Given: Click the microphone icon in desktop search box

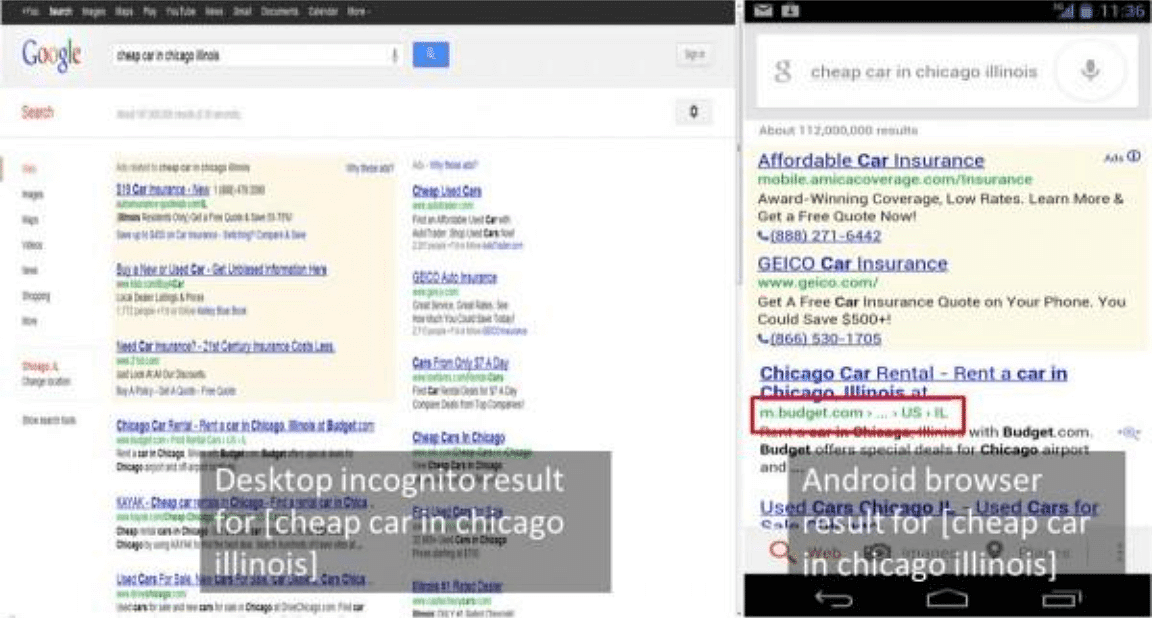Looking at the screenshot, I should [x=394, y=55].
